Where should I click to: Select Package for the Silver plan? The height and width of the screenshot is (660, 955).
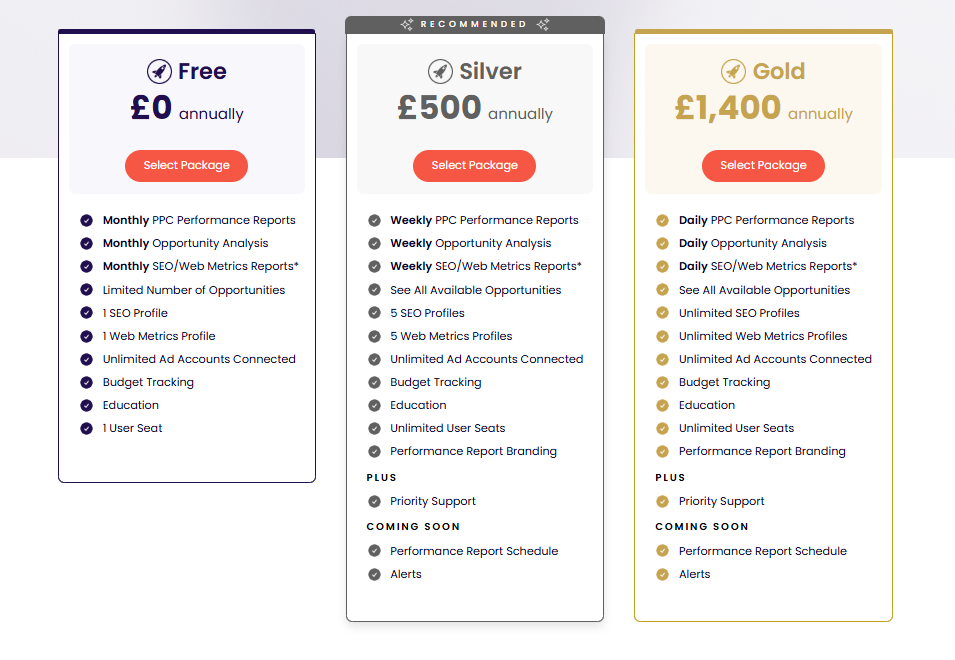474,166
